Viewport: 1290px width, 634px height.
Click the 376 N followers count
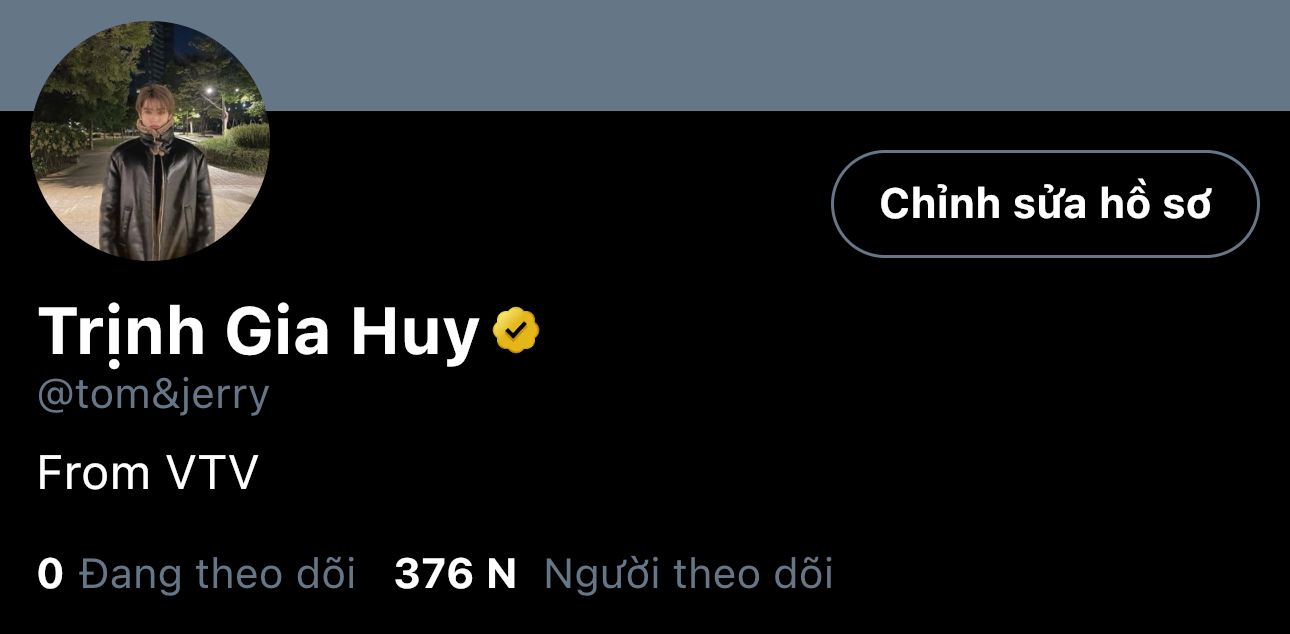point(455,574)
